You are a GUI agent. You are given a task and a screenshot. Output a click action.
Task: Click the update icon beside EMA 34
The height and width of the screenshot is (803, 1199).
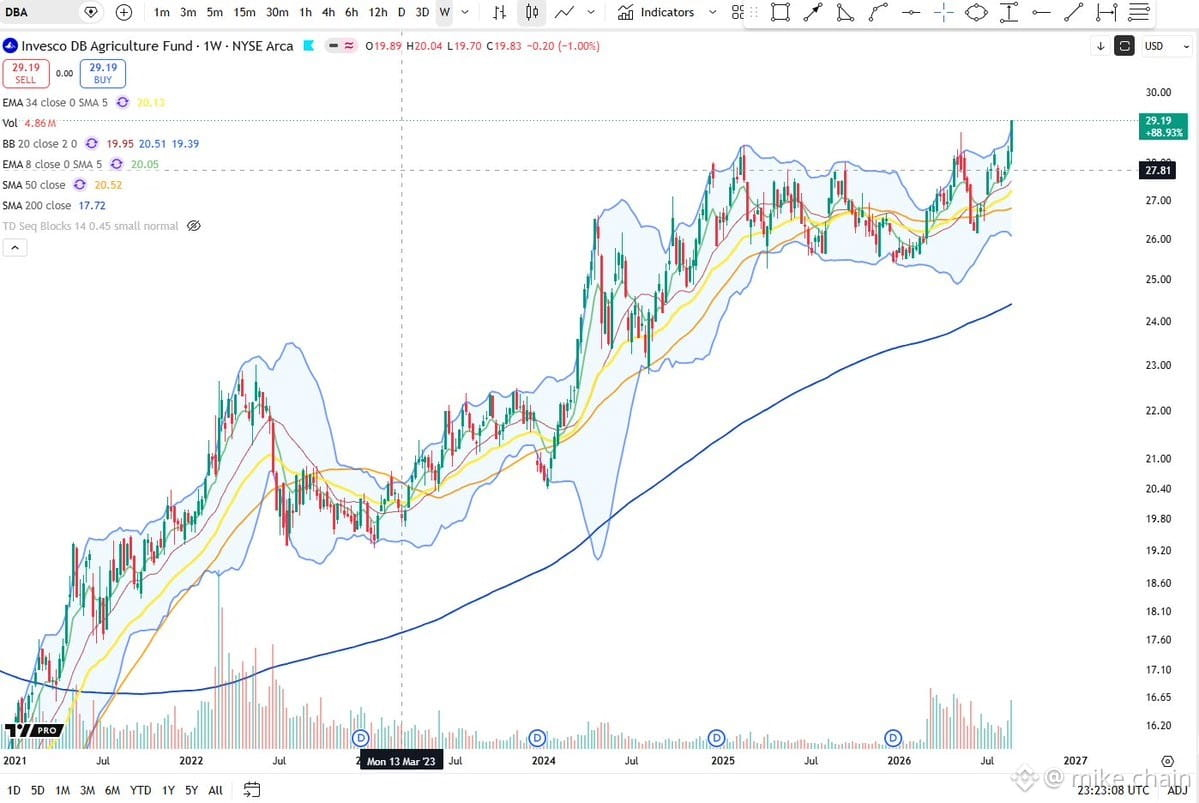[122, 102]
